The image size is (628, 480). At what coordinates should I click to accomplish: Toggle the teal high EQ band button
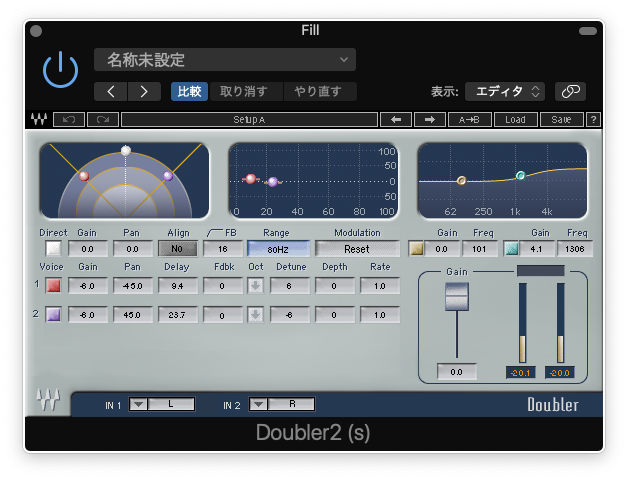[x=511, y=249]
